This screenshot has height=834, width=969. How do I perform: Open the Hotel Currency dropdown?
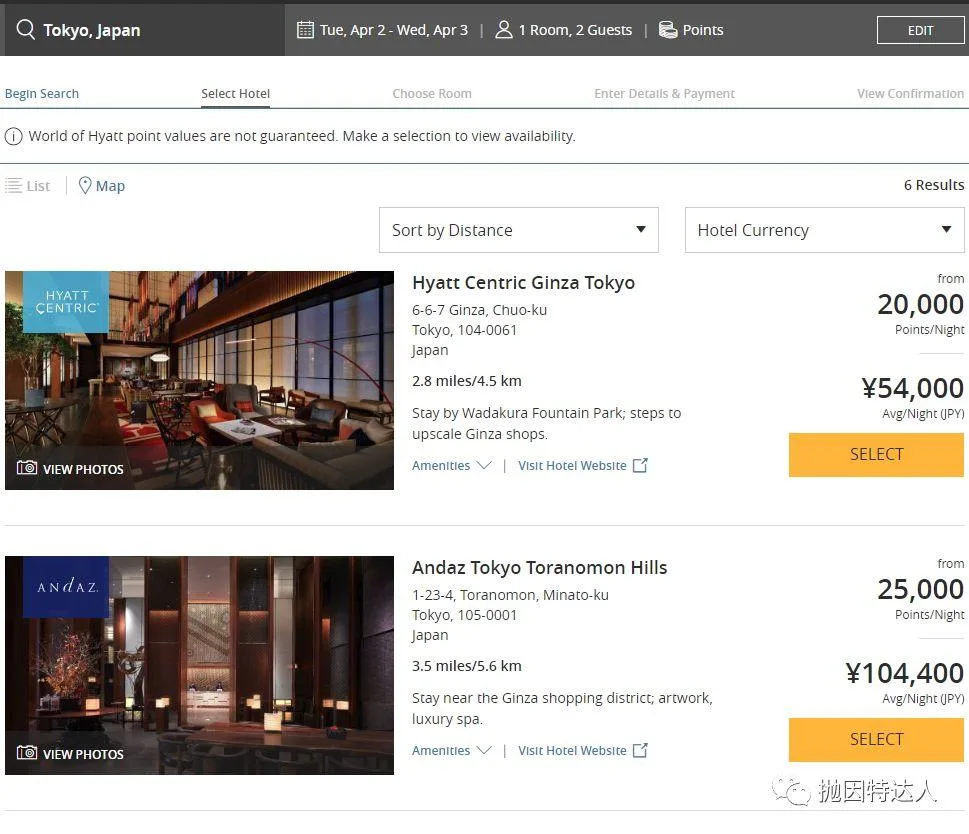[824, 230]
